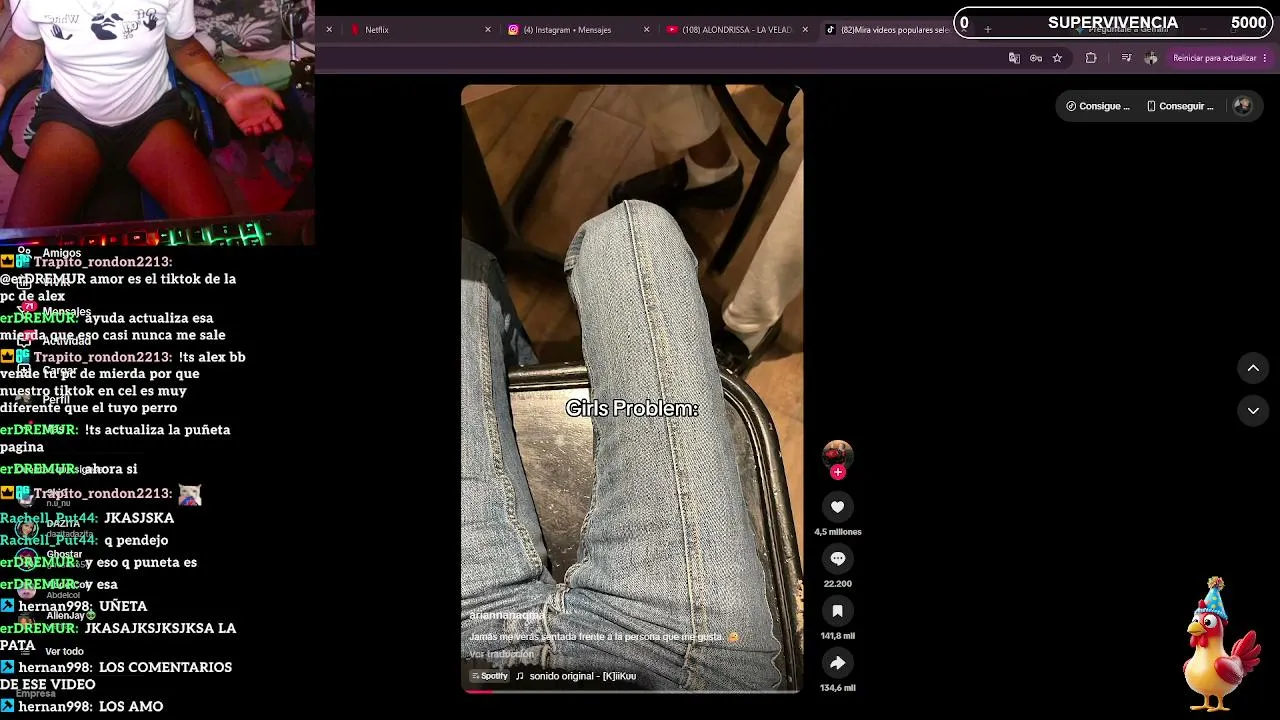The width and height of the screenshot is (1280, 720).
Task: Open the comments bubble showing 22.200
Action: pyautogui.click(x=838, y=559)
